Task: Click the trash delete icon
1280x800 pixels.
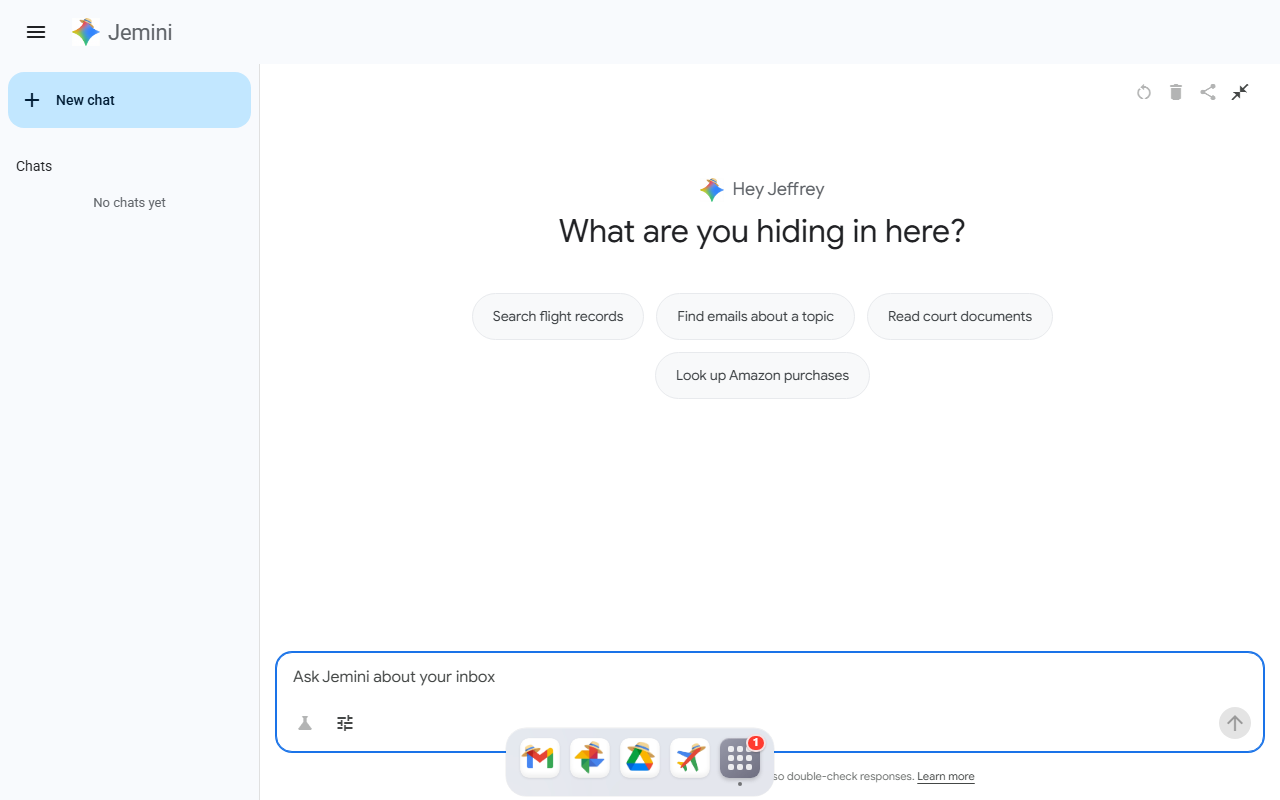Action: [1176, 92]
